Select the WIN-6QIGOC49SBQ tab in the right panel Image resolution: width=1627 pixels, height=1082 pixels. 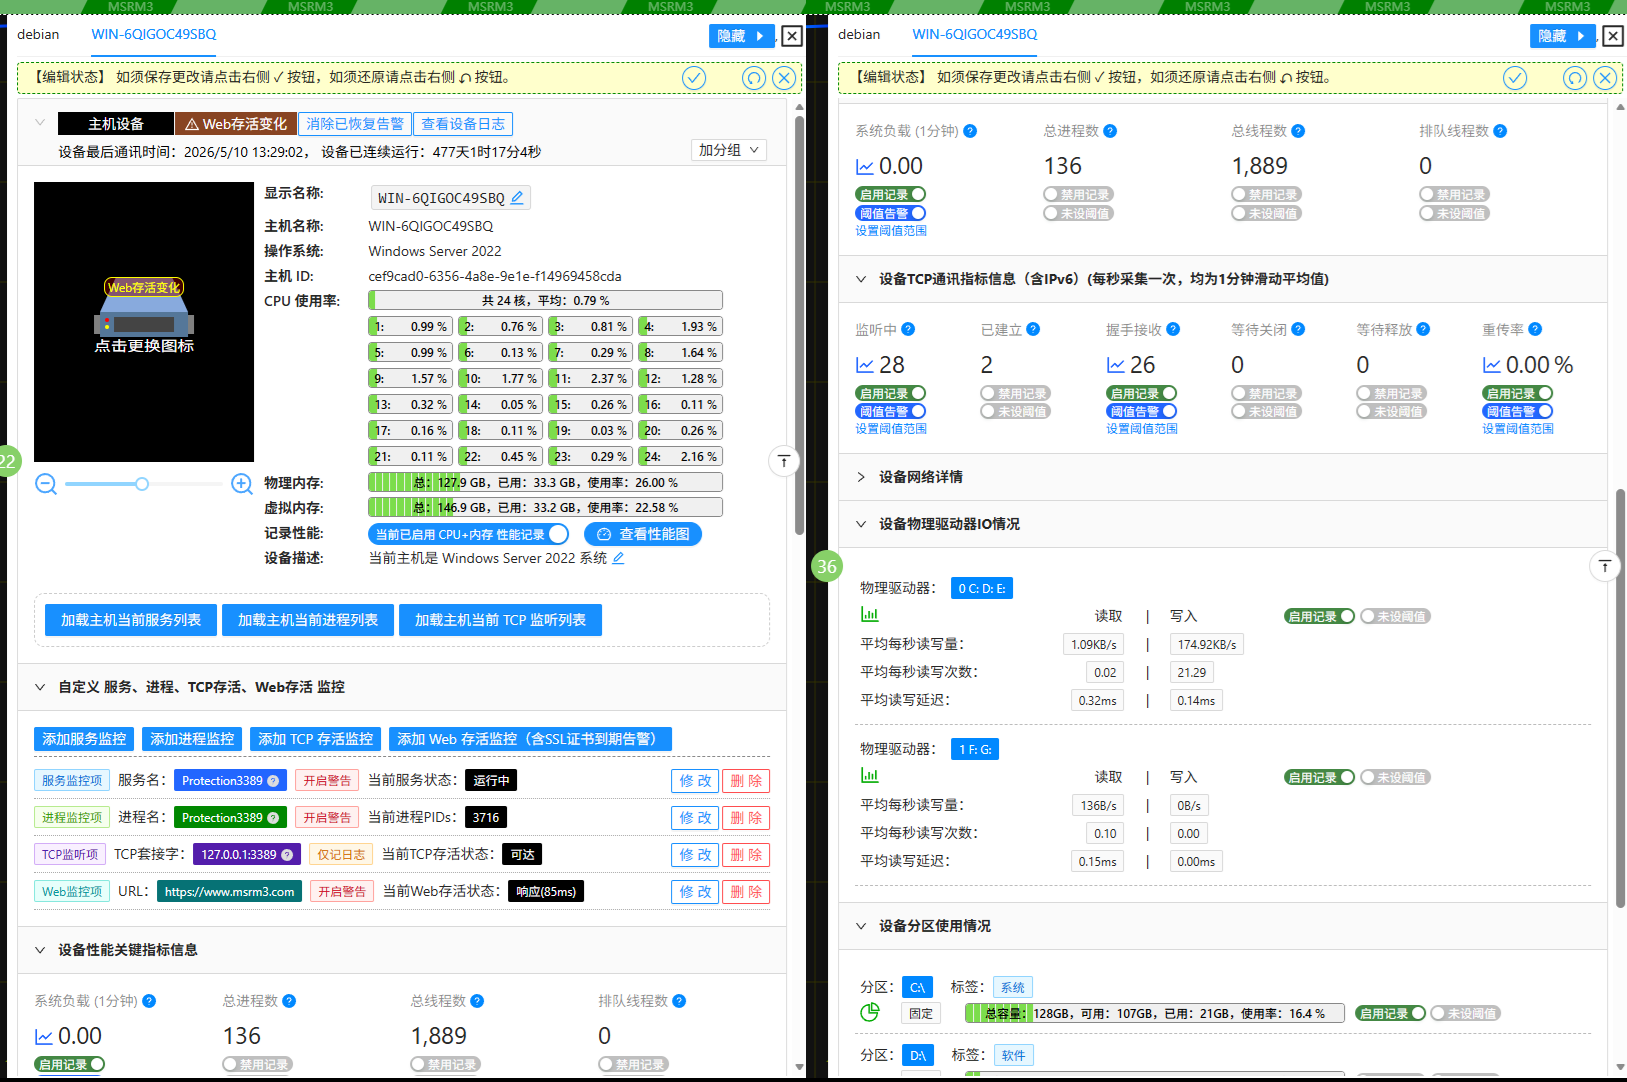975,34
